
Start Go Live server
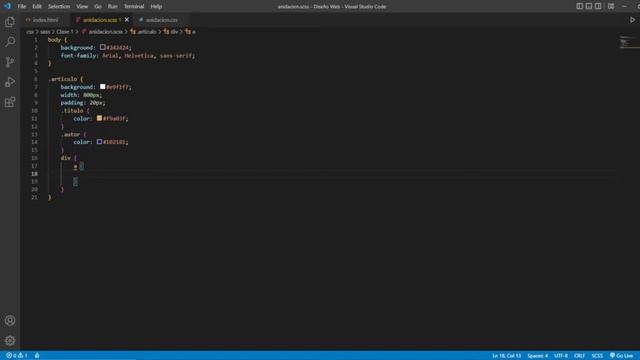[622, 356]
